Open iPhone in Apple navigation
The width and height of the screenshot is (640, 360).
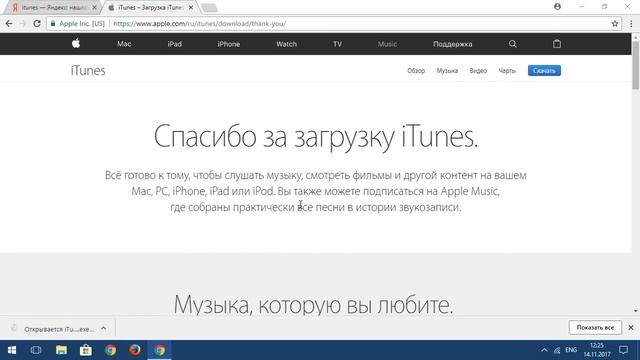click(x=229, y=44)
